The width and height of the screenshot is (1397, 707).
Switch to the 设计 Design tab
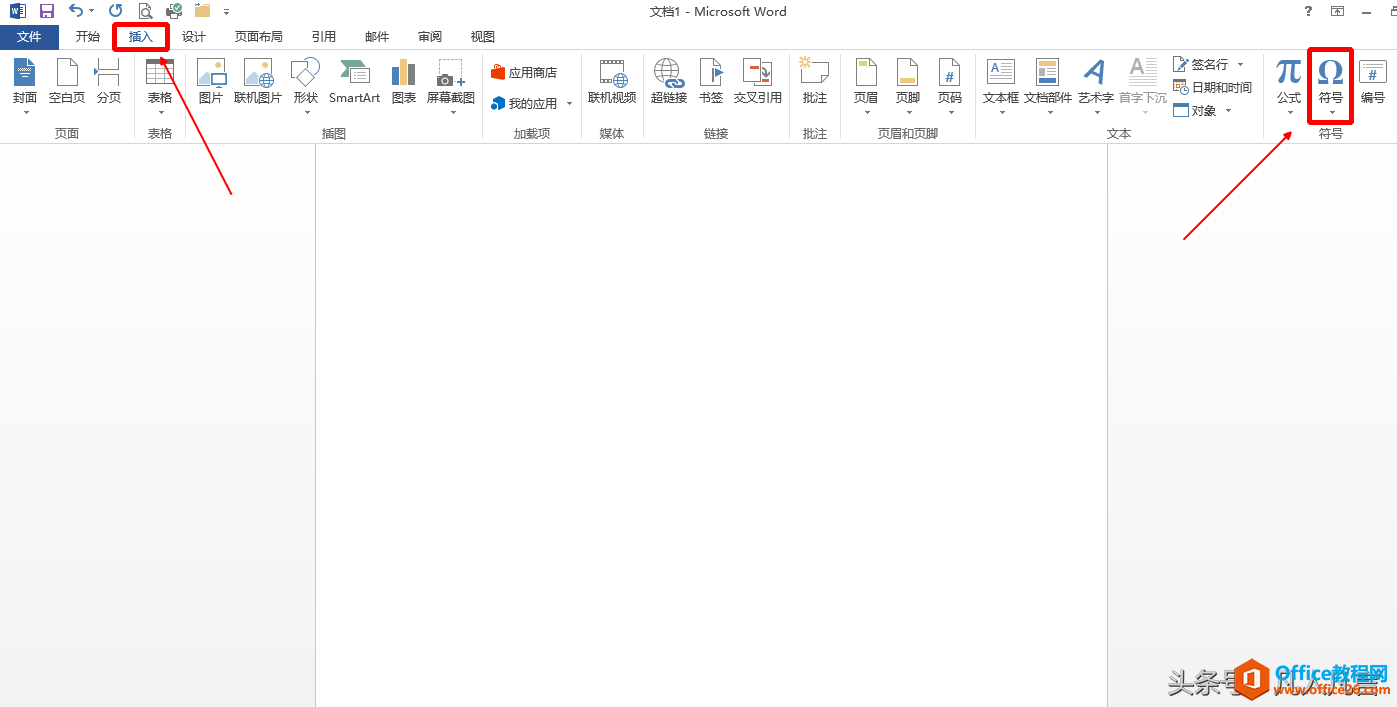(x=194, y=37)
